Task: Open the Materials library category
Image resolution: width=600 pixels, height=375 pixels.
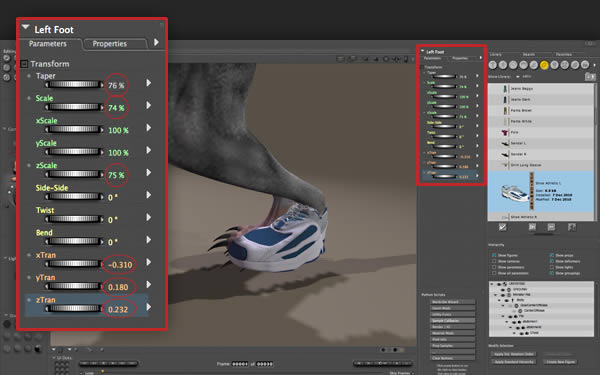Action: point(575,65)
